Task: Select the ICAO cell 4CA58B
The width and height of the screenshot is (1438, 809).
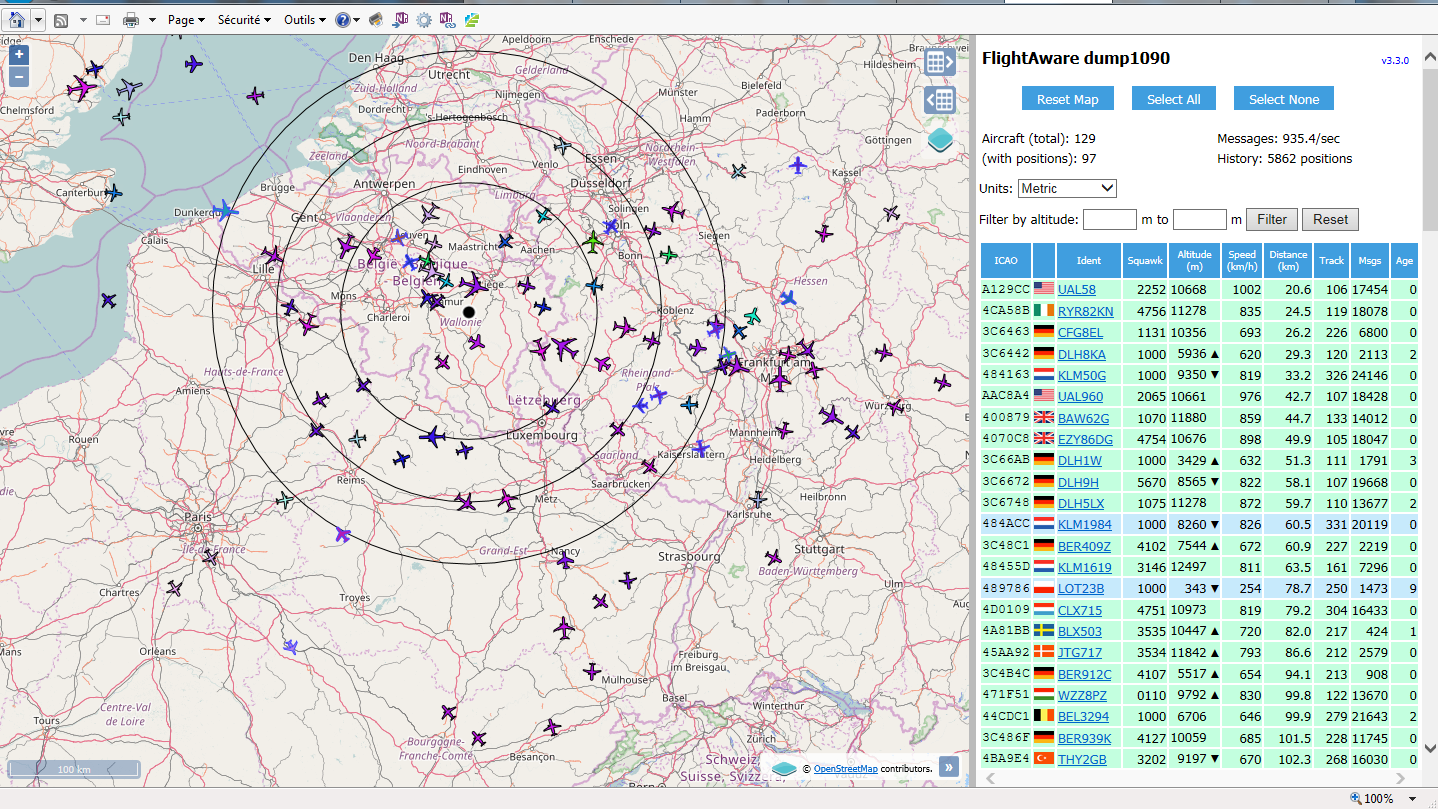Action: click(x=1006, y=311)
